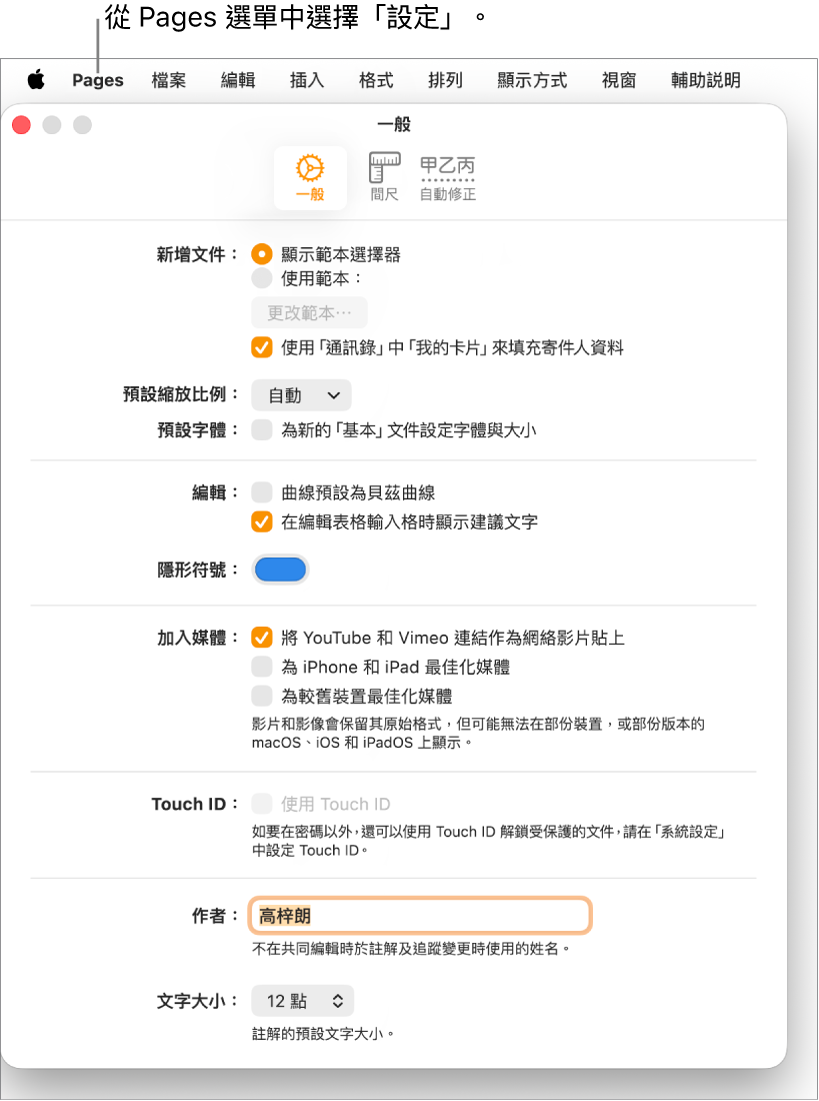
Task: Open the Apple menu icon
Action: coord(37,80)
